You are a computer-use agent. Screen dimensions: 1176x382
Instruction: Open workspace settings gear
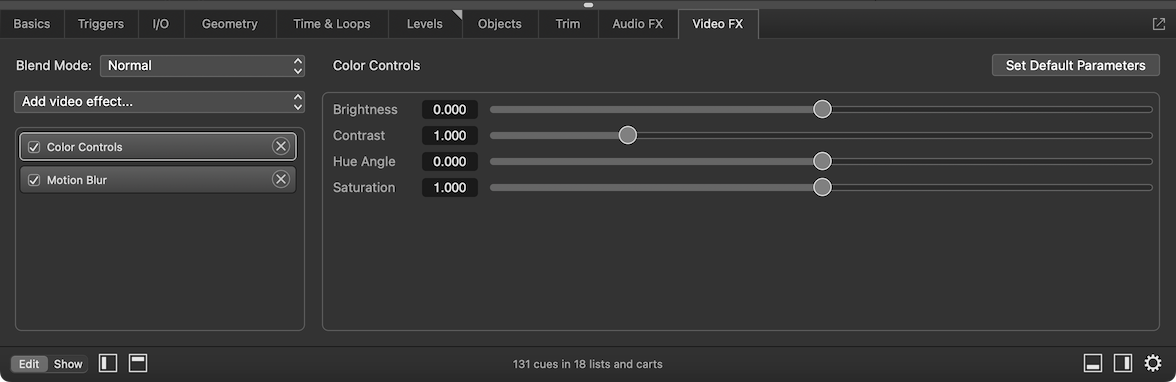click(x=1153, y=363)
